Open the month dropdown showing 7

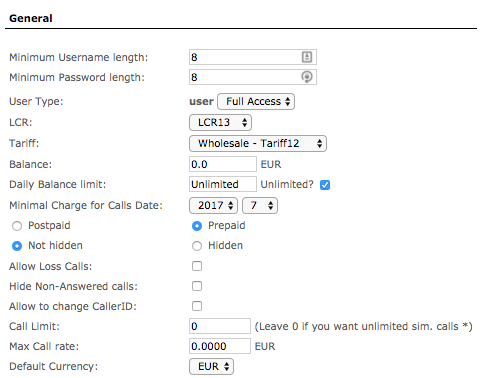point(260,205)
